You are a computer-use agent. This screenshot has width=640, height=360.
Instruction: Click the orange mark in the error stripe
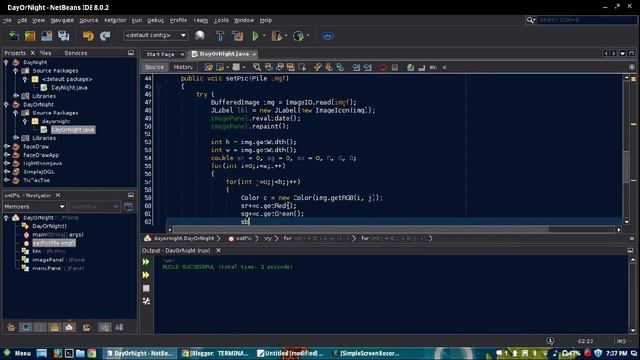(x=633, y=124)
